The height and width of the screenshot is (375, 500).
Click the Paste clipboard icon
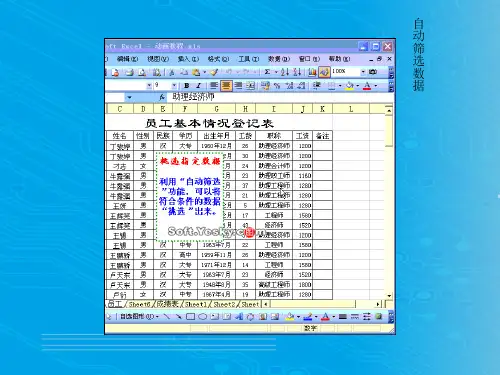point(196,72)
